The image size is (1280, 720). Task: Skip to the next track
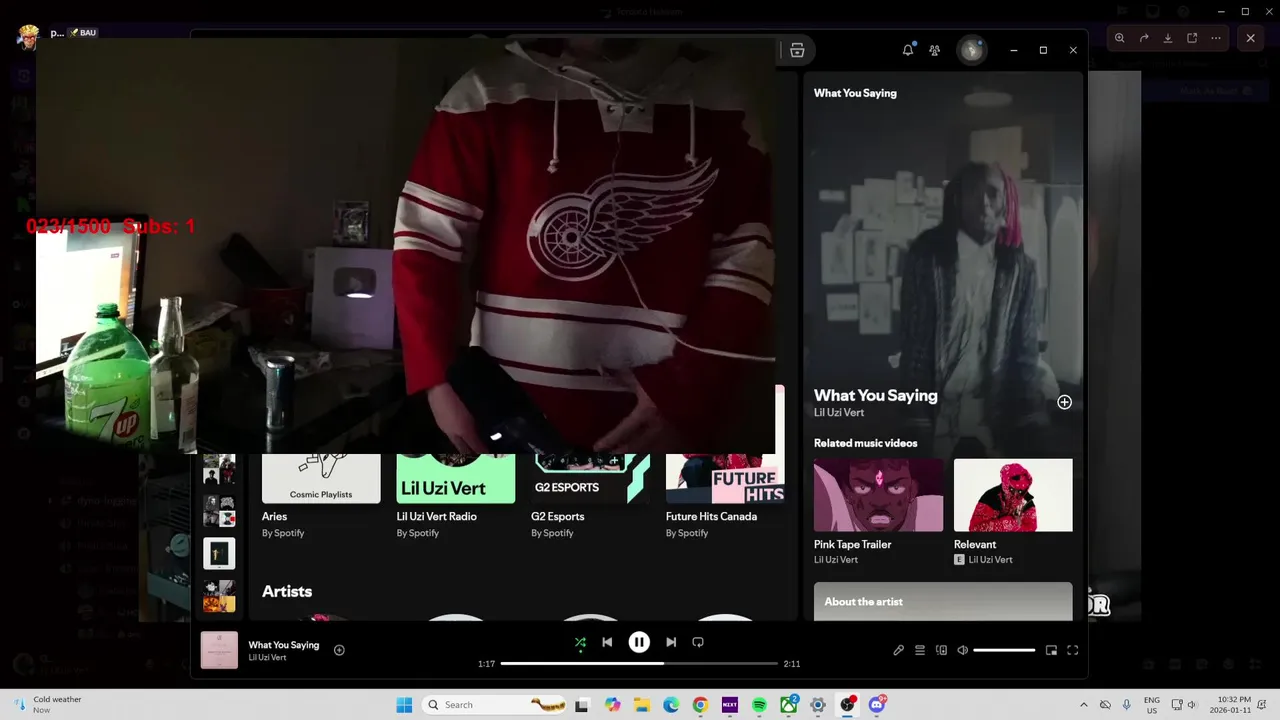(x=671, y=642)
